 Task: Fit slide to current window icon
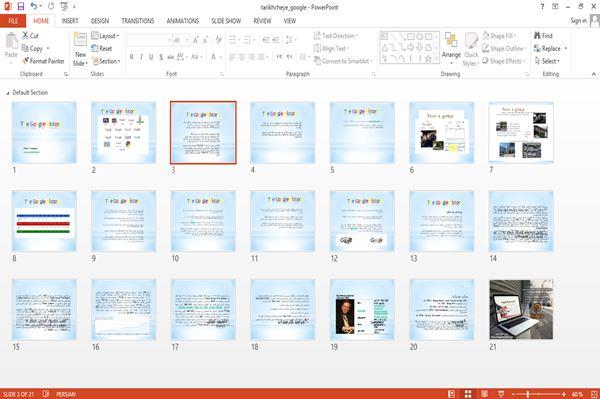(594, 394)
